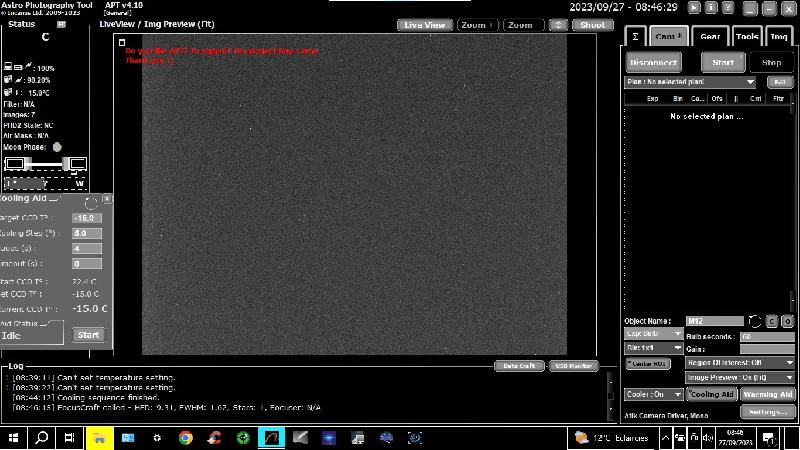Close the Cooling Aid panel

point(107,198)
